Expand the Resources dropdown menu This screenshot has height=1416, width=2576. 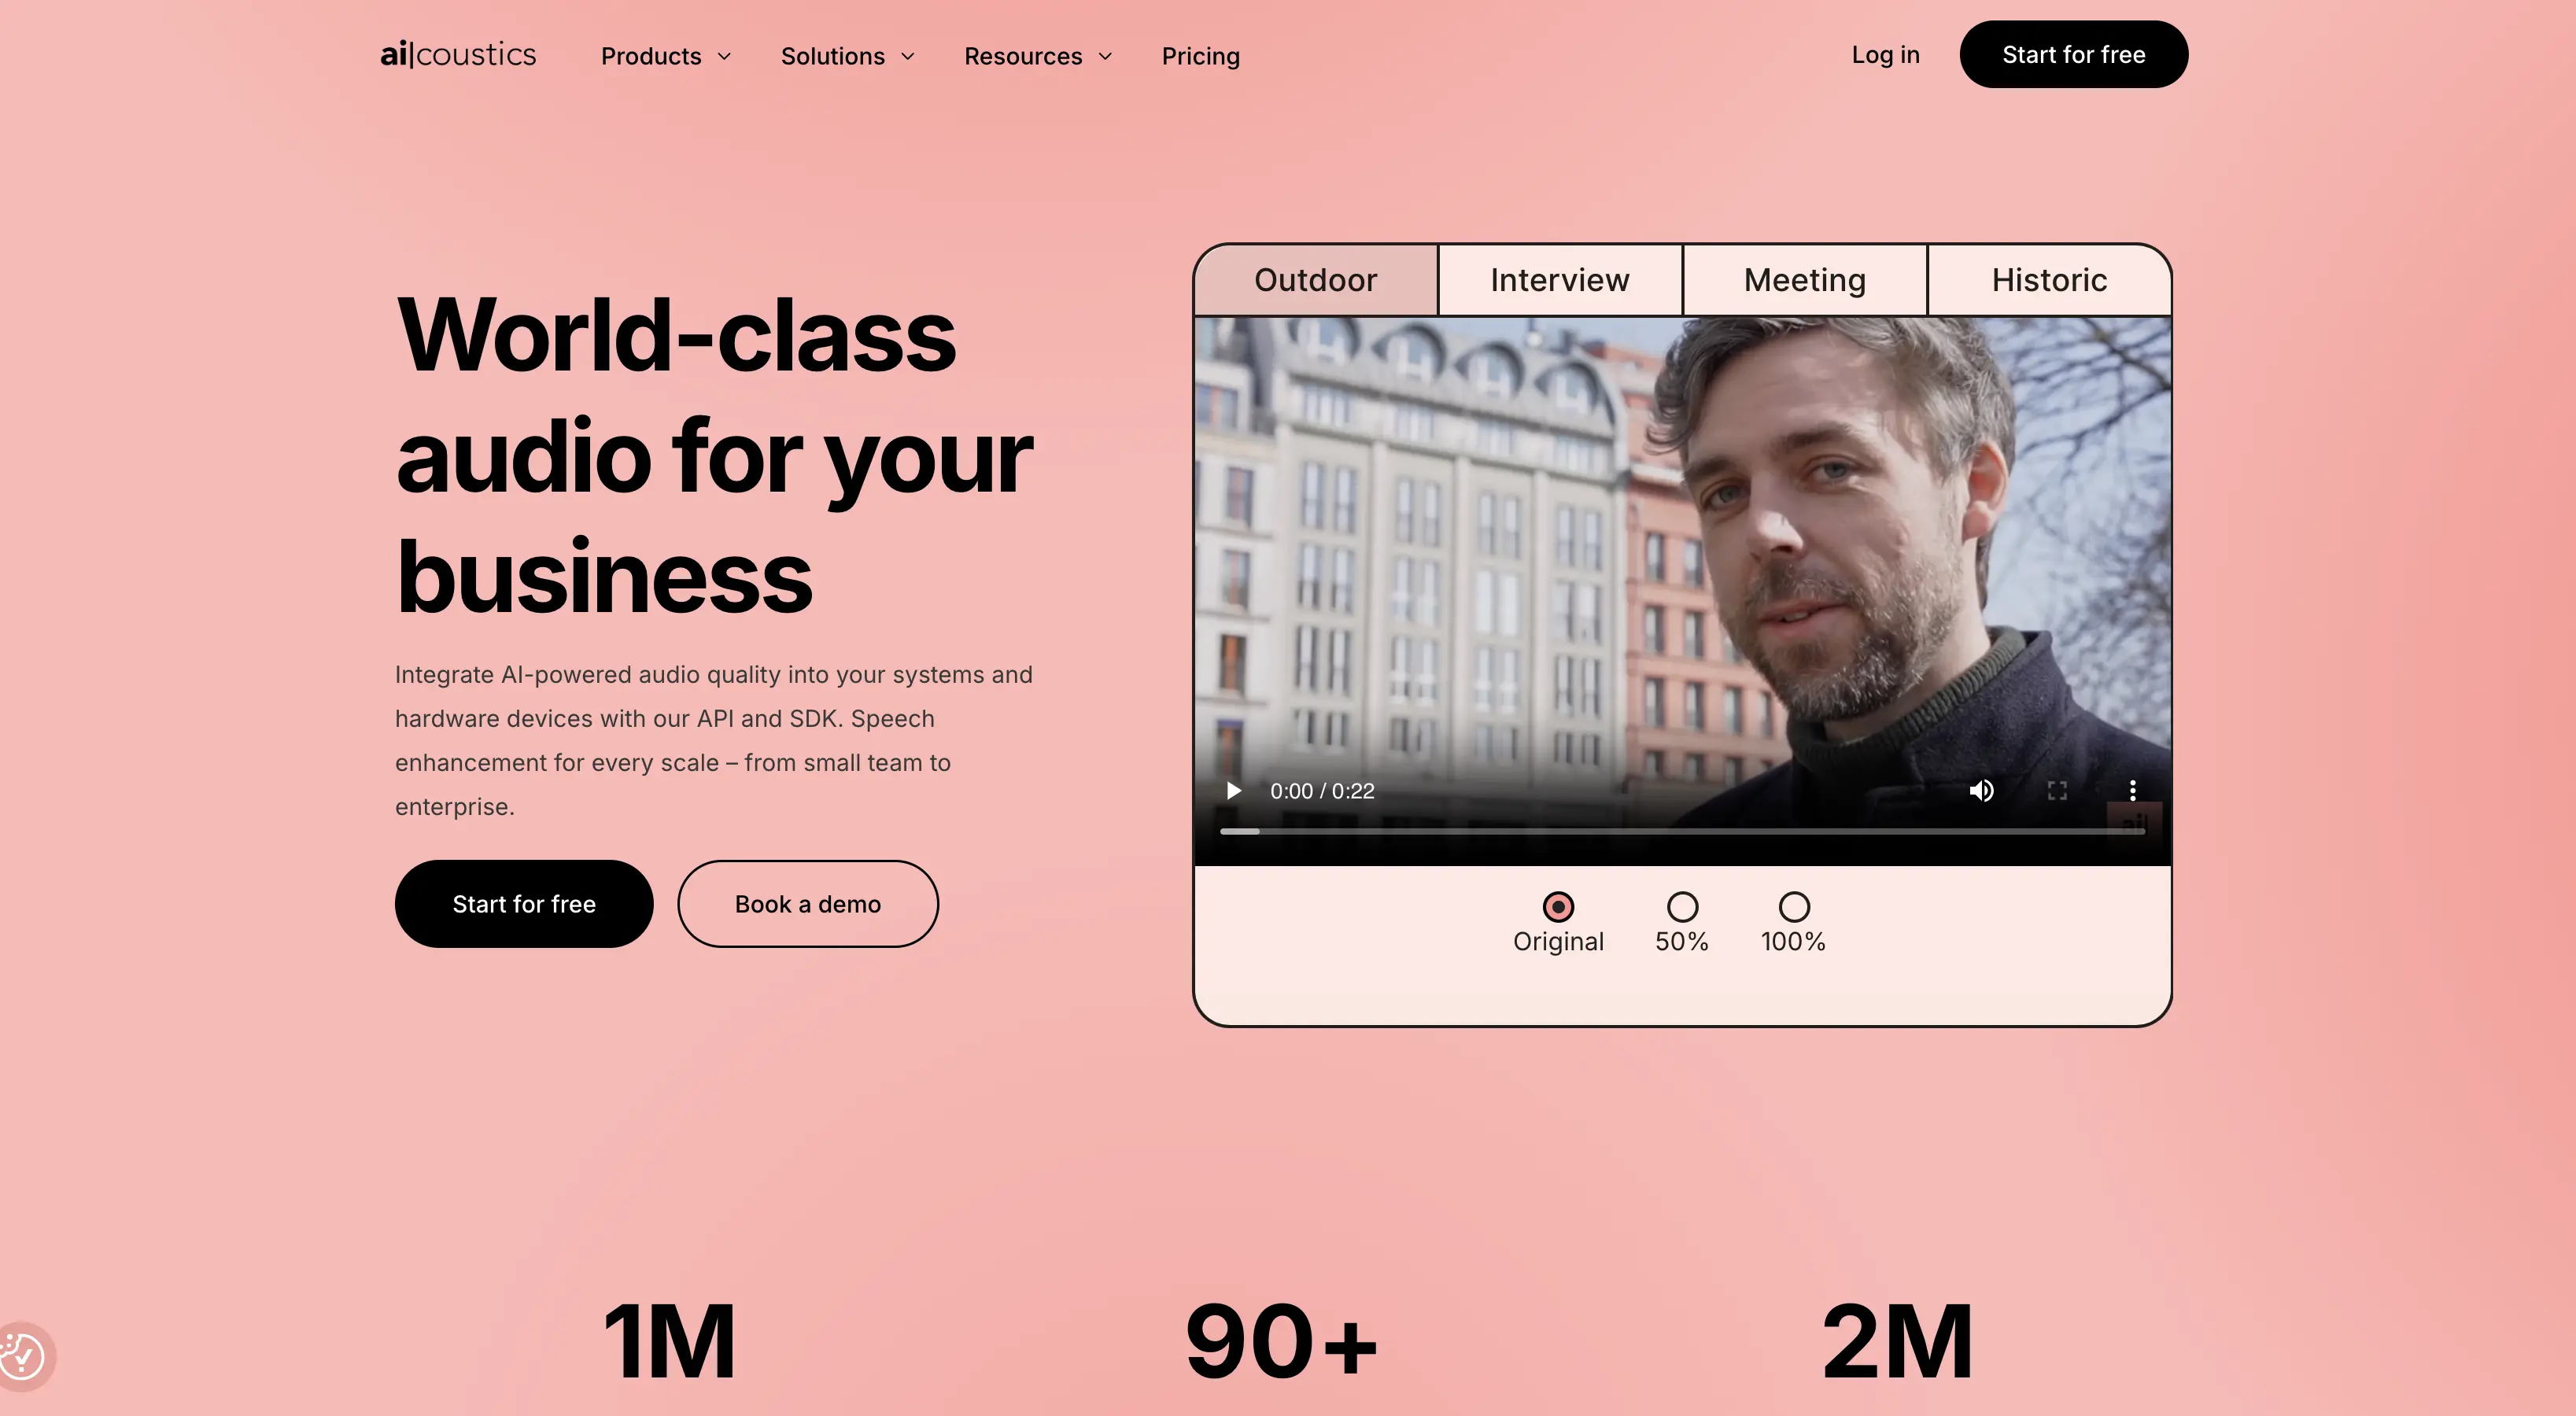pyautogui.click(x=1038, y=54)
